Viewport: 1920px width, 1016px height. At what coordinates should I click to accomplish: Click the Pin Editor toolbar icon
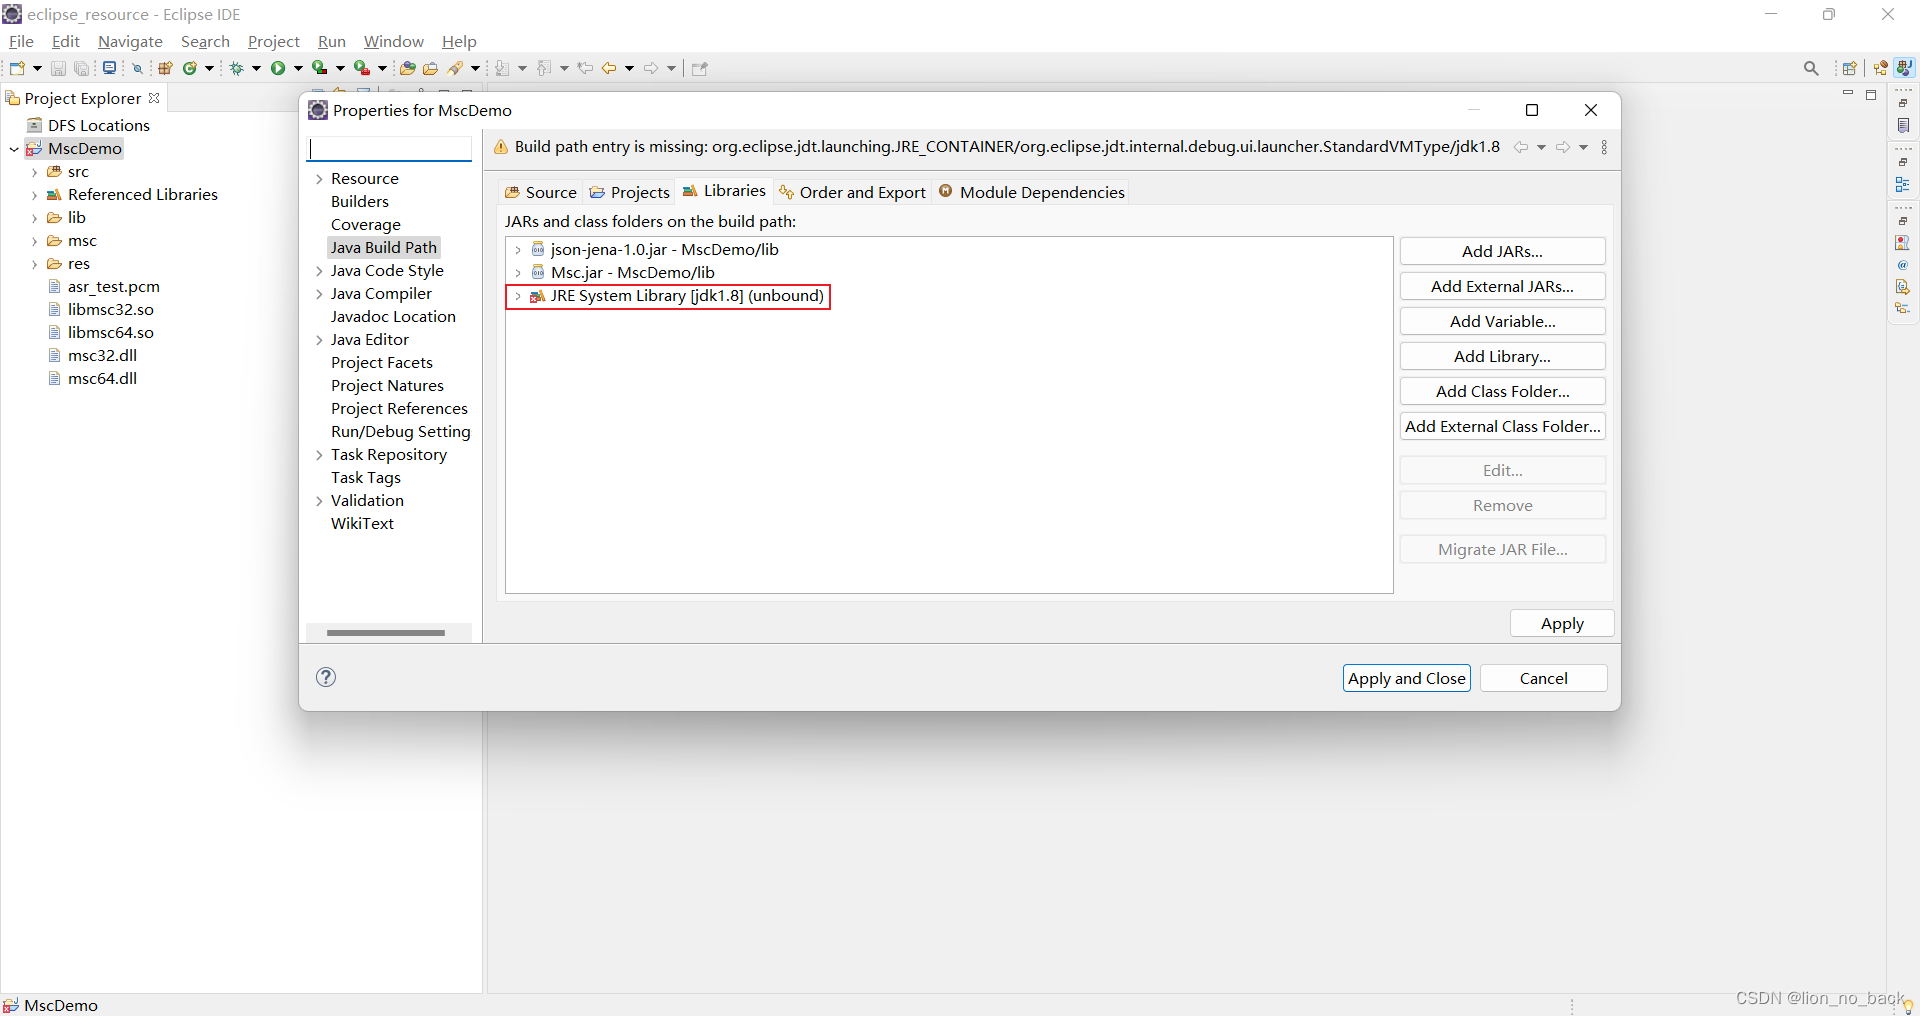point(700,68)
